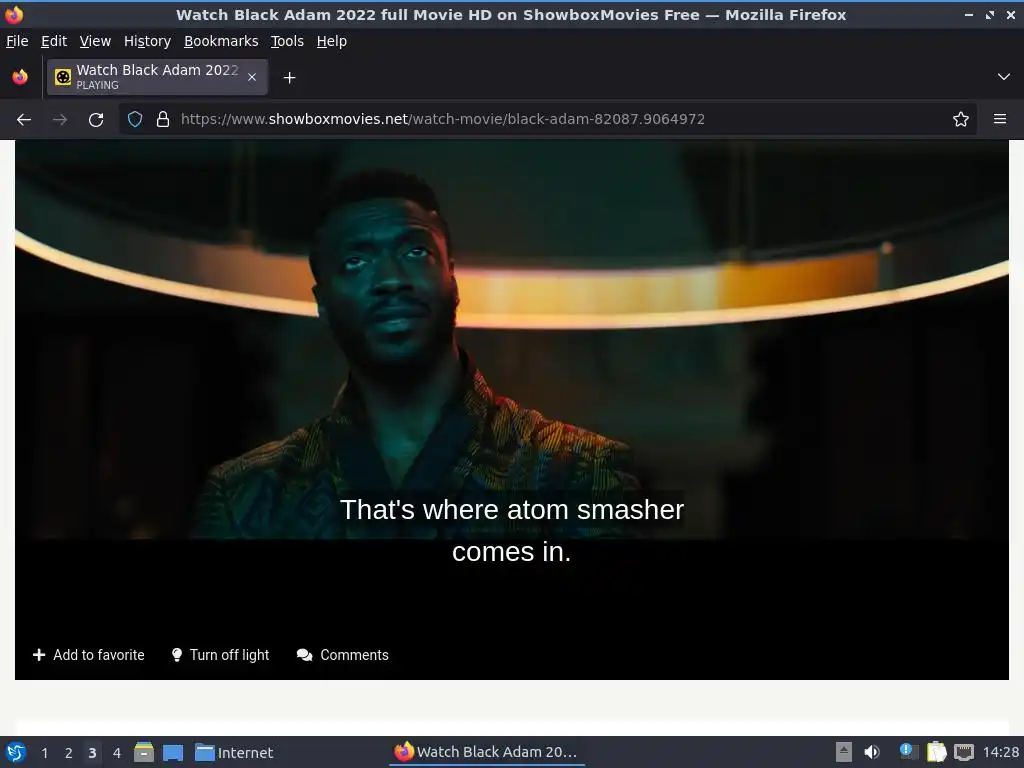Reload the current page
The width and height of the screenshot is (1024, 768).
[96, 120]
